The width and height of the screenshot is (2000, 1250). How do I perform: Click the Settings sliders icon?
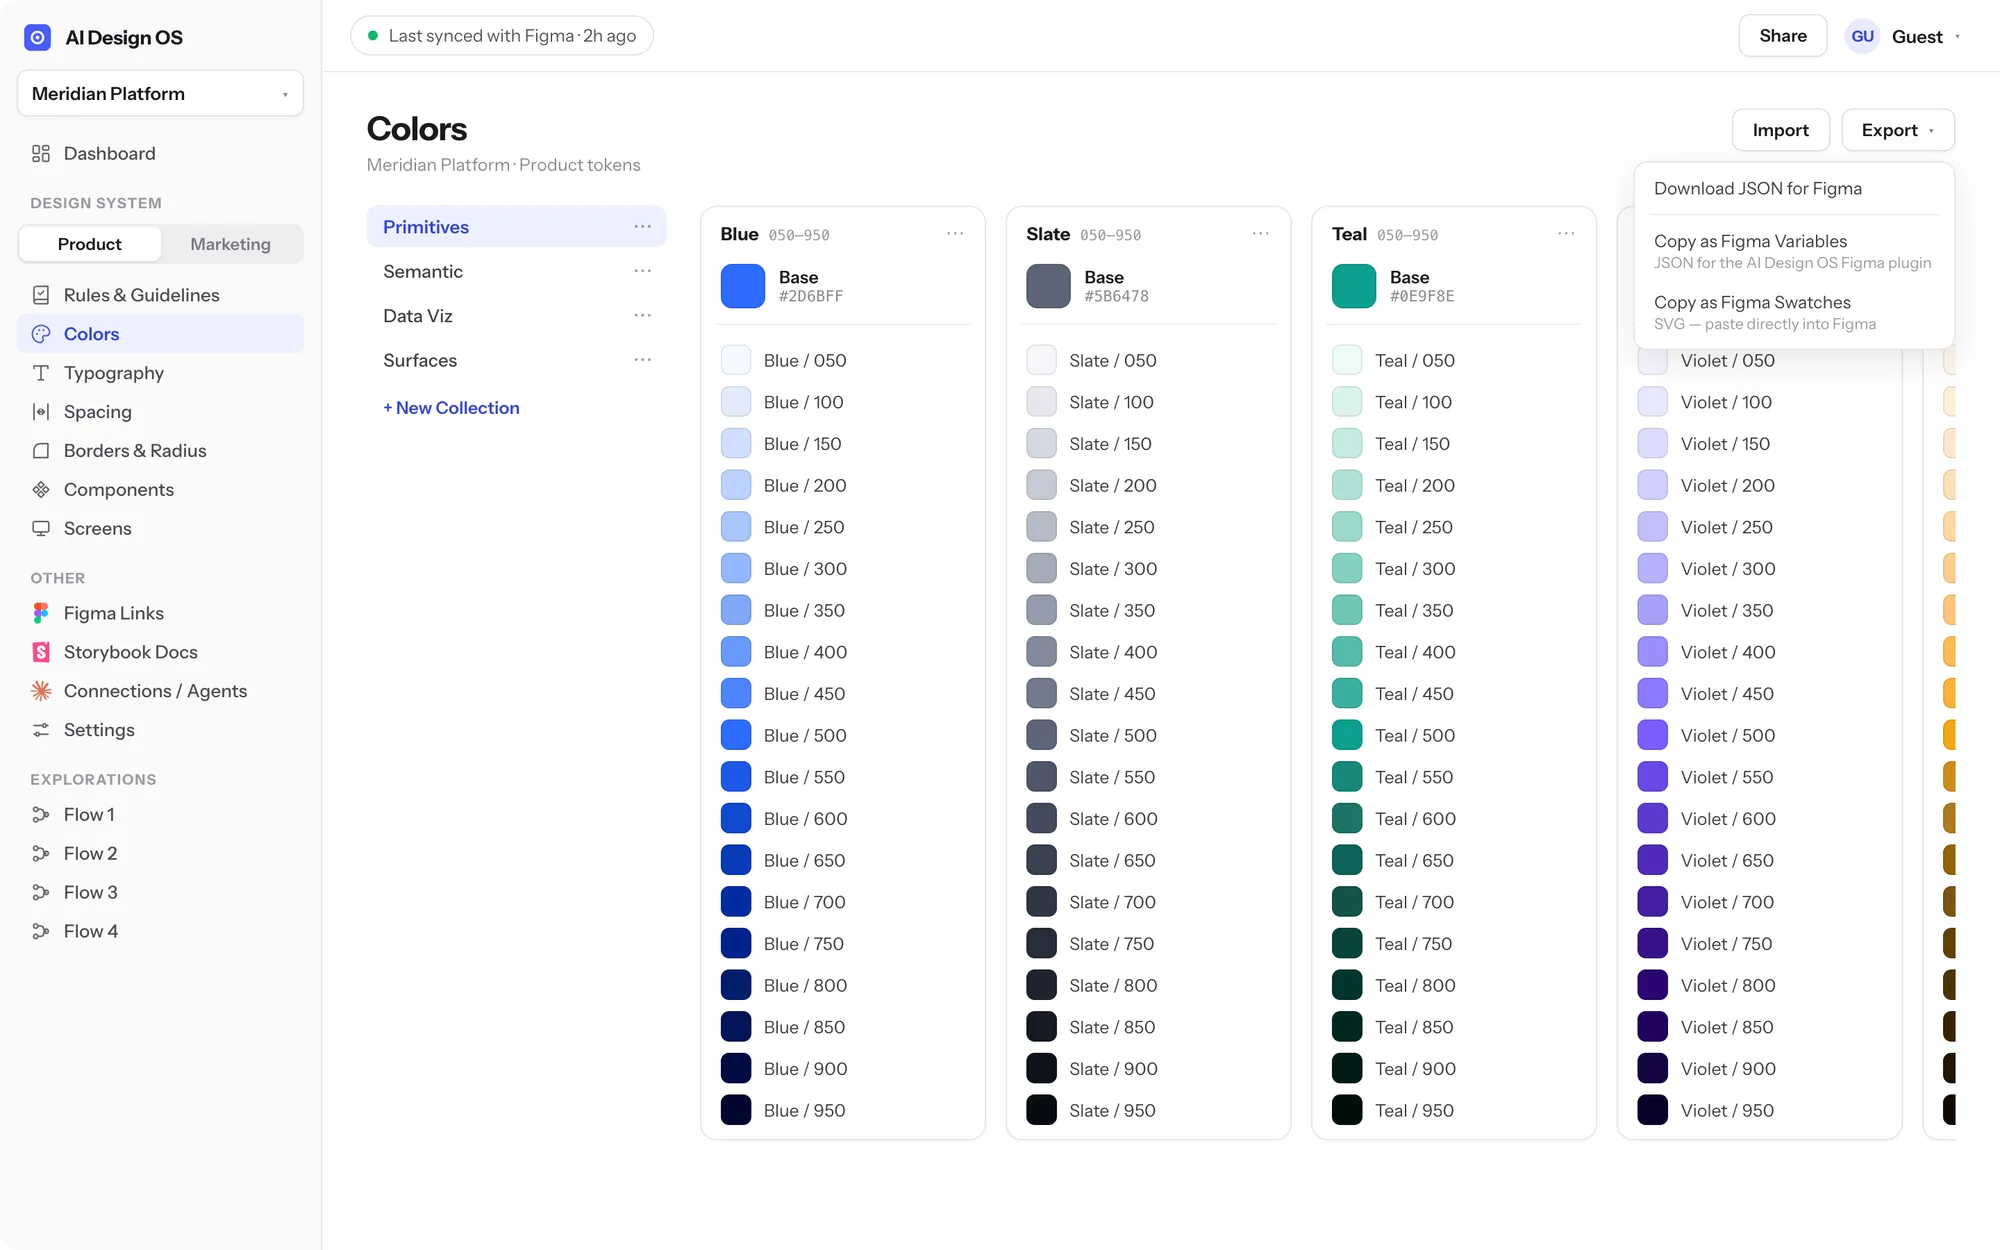41,730
